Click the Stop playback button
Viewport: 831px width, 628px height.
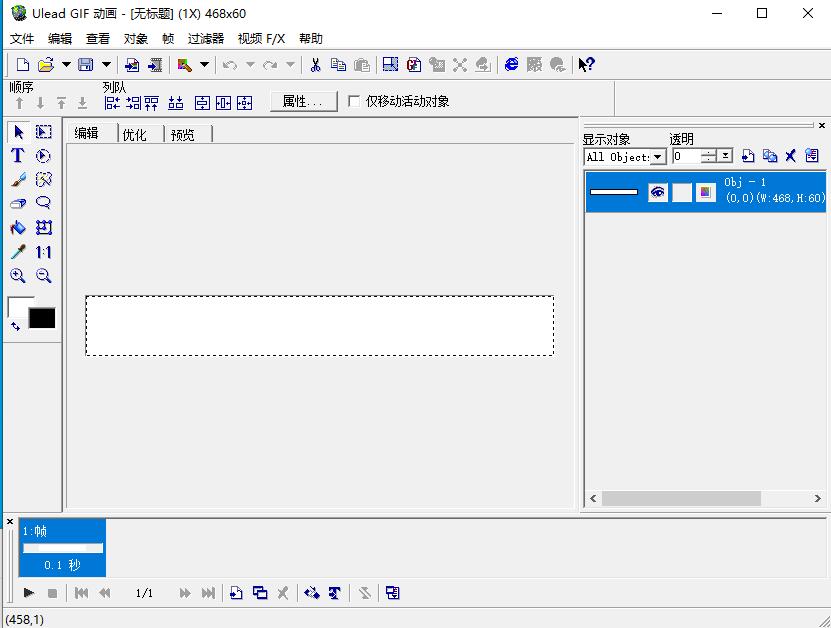(52, 593)
